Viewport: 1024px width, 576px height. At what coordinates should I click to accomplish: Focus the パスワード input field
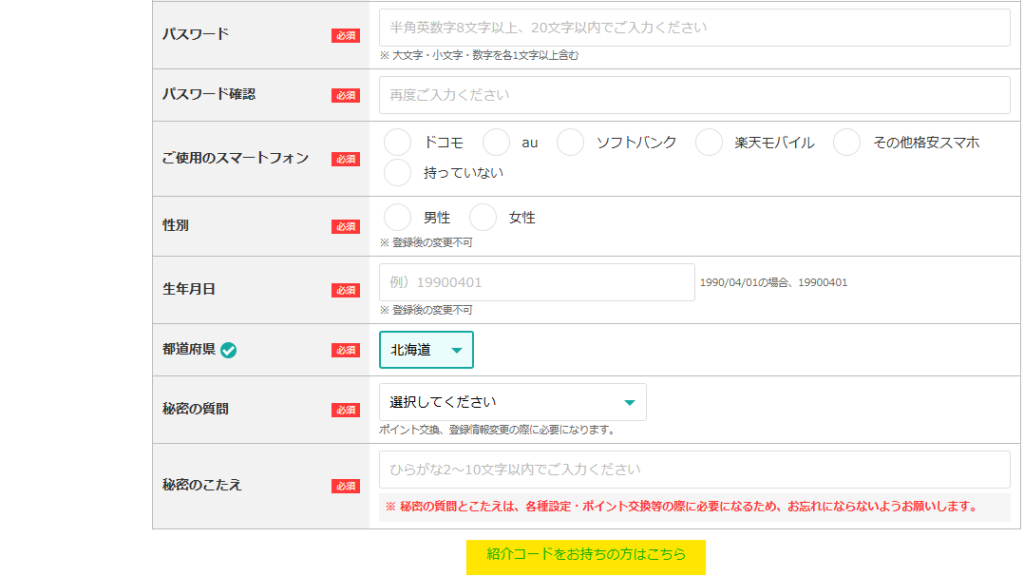coord(694,28)
